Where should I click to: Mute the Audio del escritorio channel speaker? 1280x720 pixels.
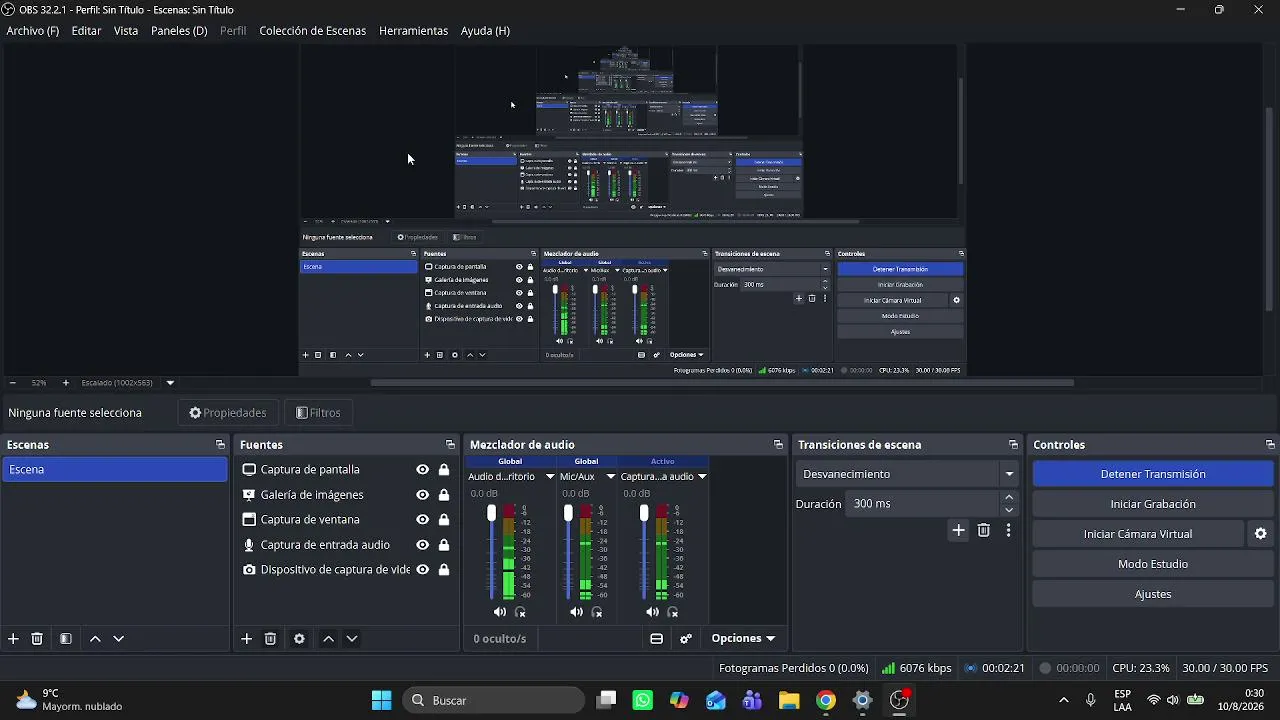point(500,612)
